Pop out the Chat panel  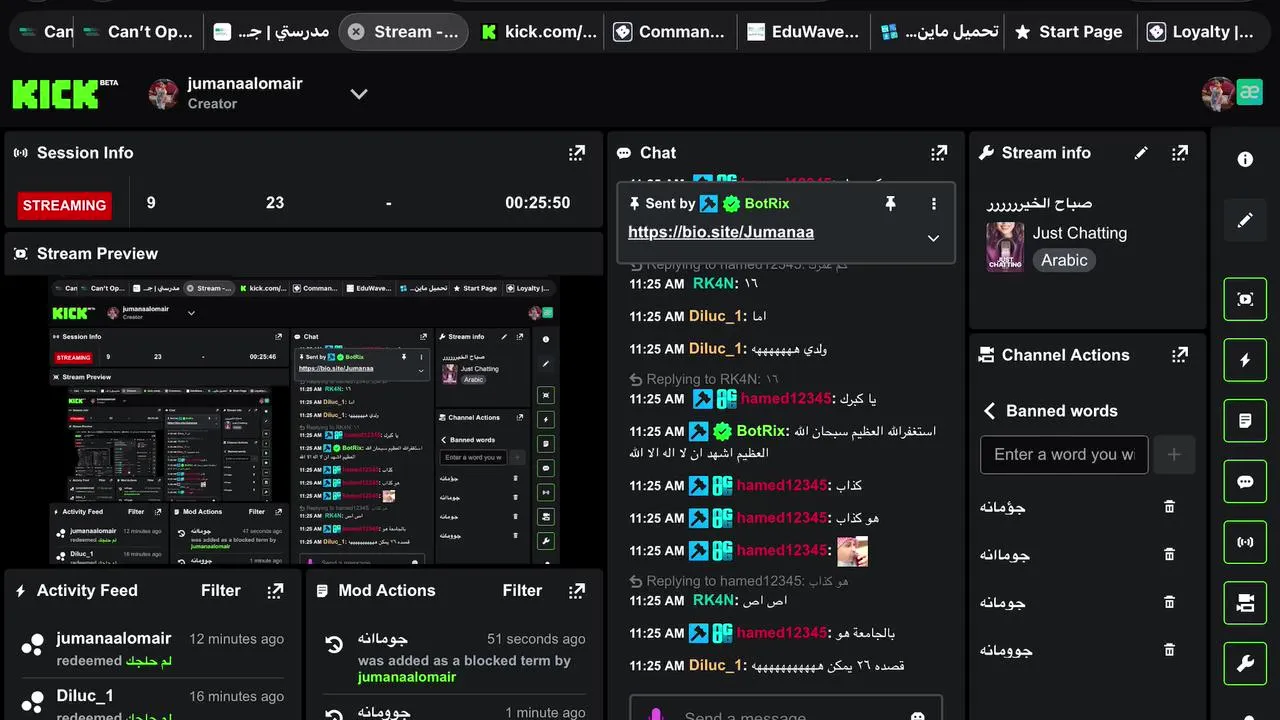click(938, 153)
